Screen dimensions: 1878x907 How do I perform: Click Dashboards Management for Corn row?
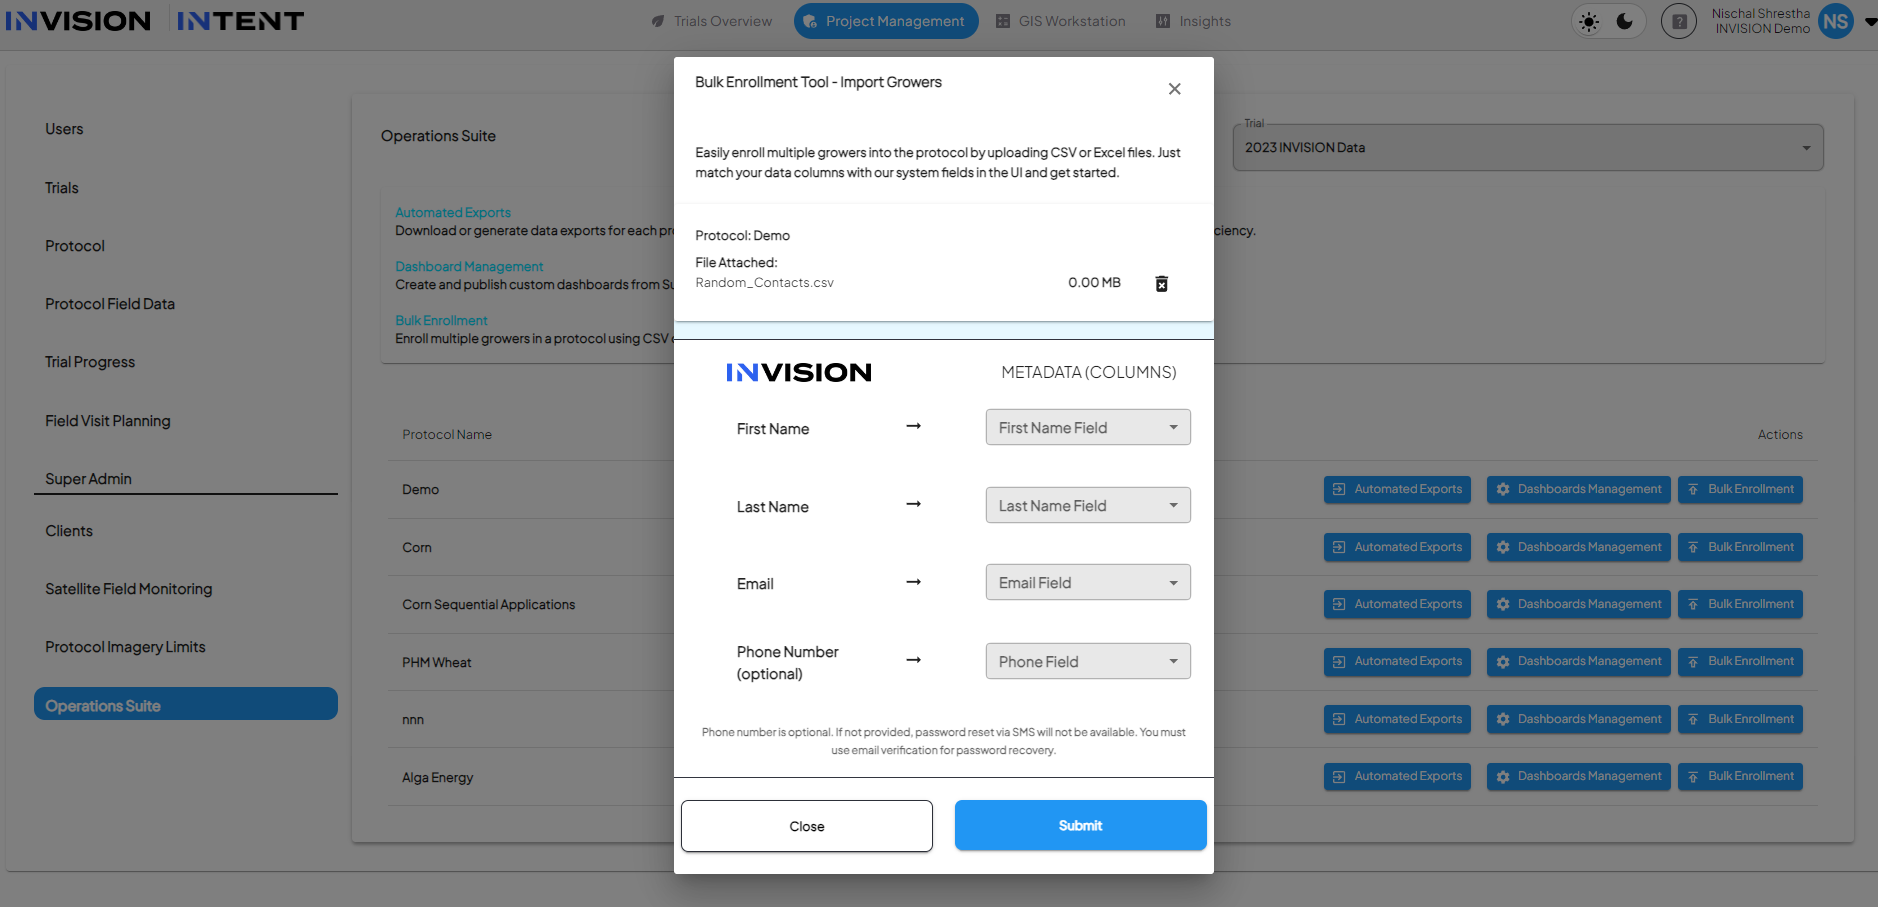pyautogui.click(x=1578, y=547)
